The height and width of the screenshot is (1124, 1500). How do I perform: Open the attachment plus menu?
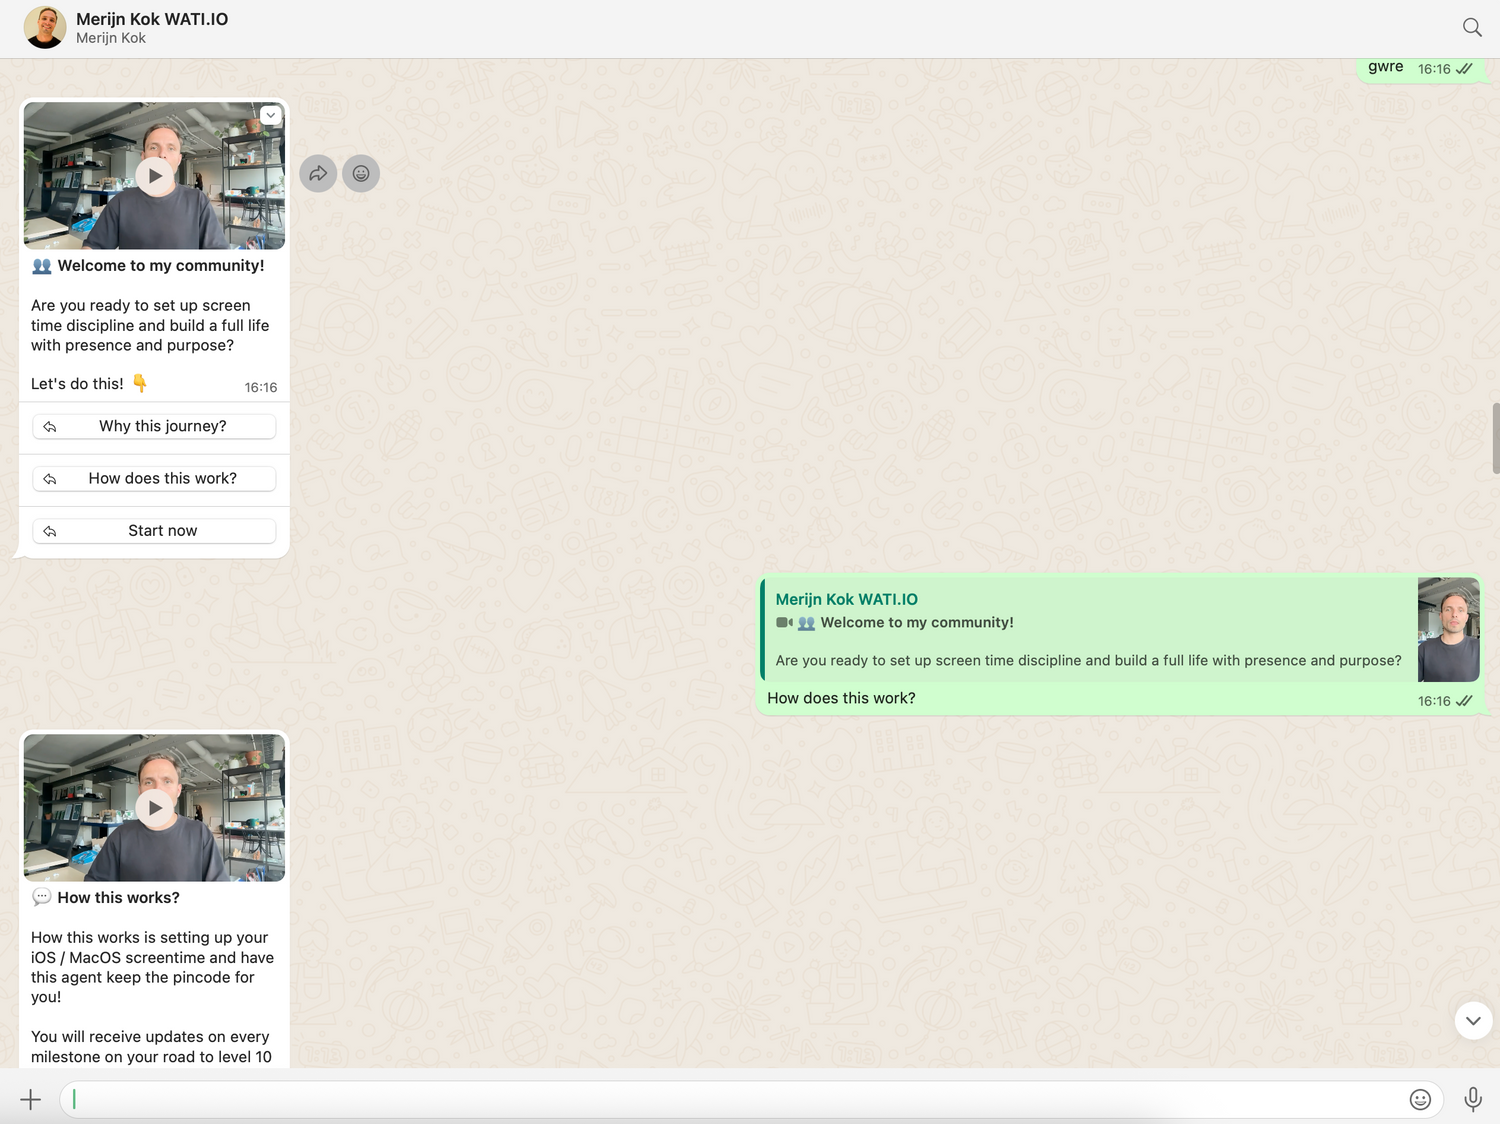click(x=31, y=1100)
